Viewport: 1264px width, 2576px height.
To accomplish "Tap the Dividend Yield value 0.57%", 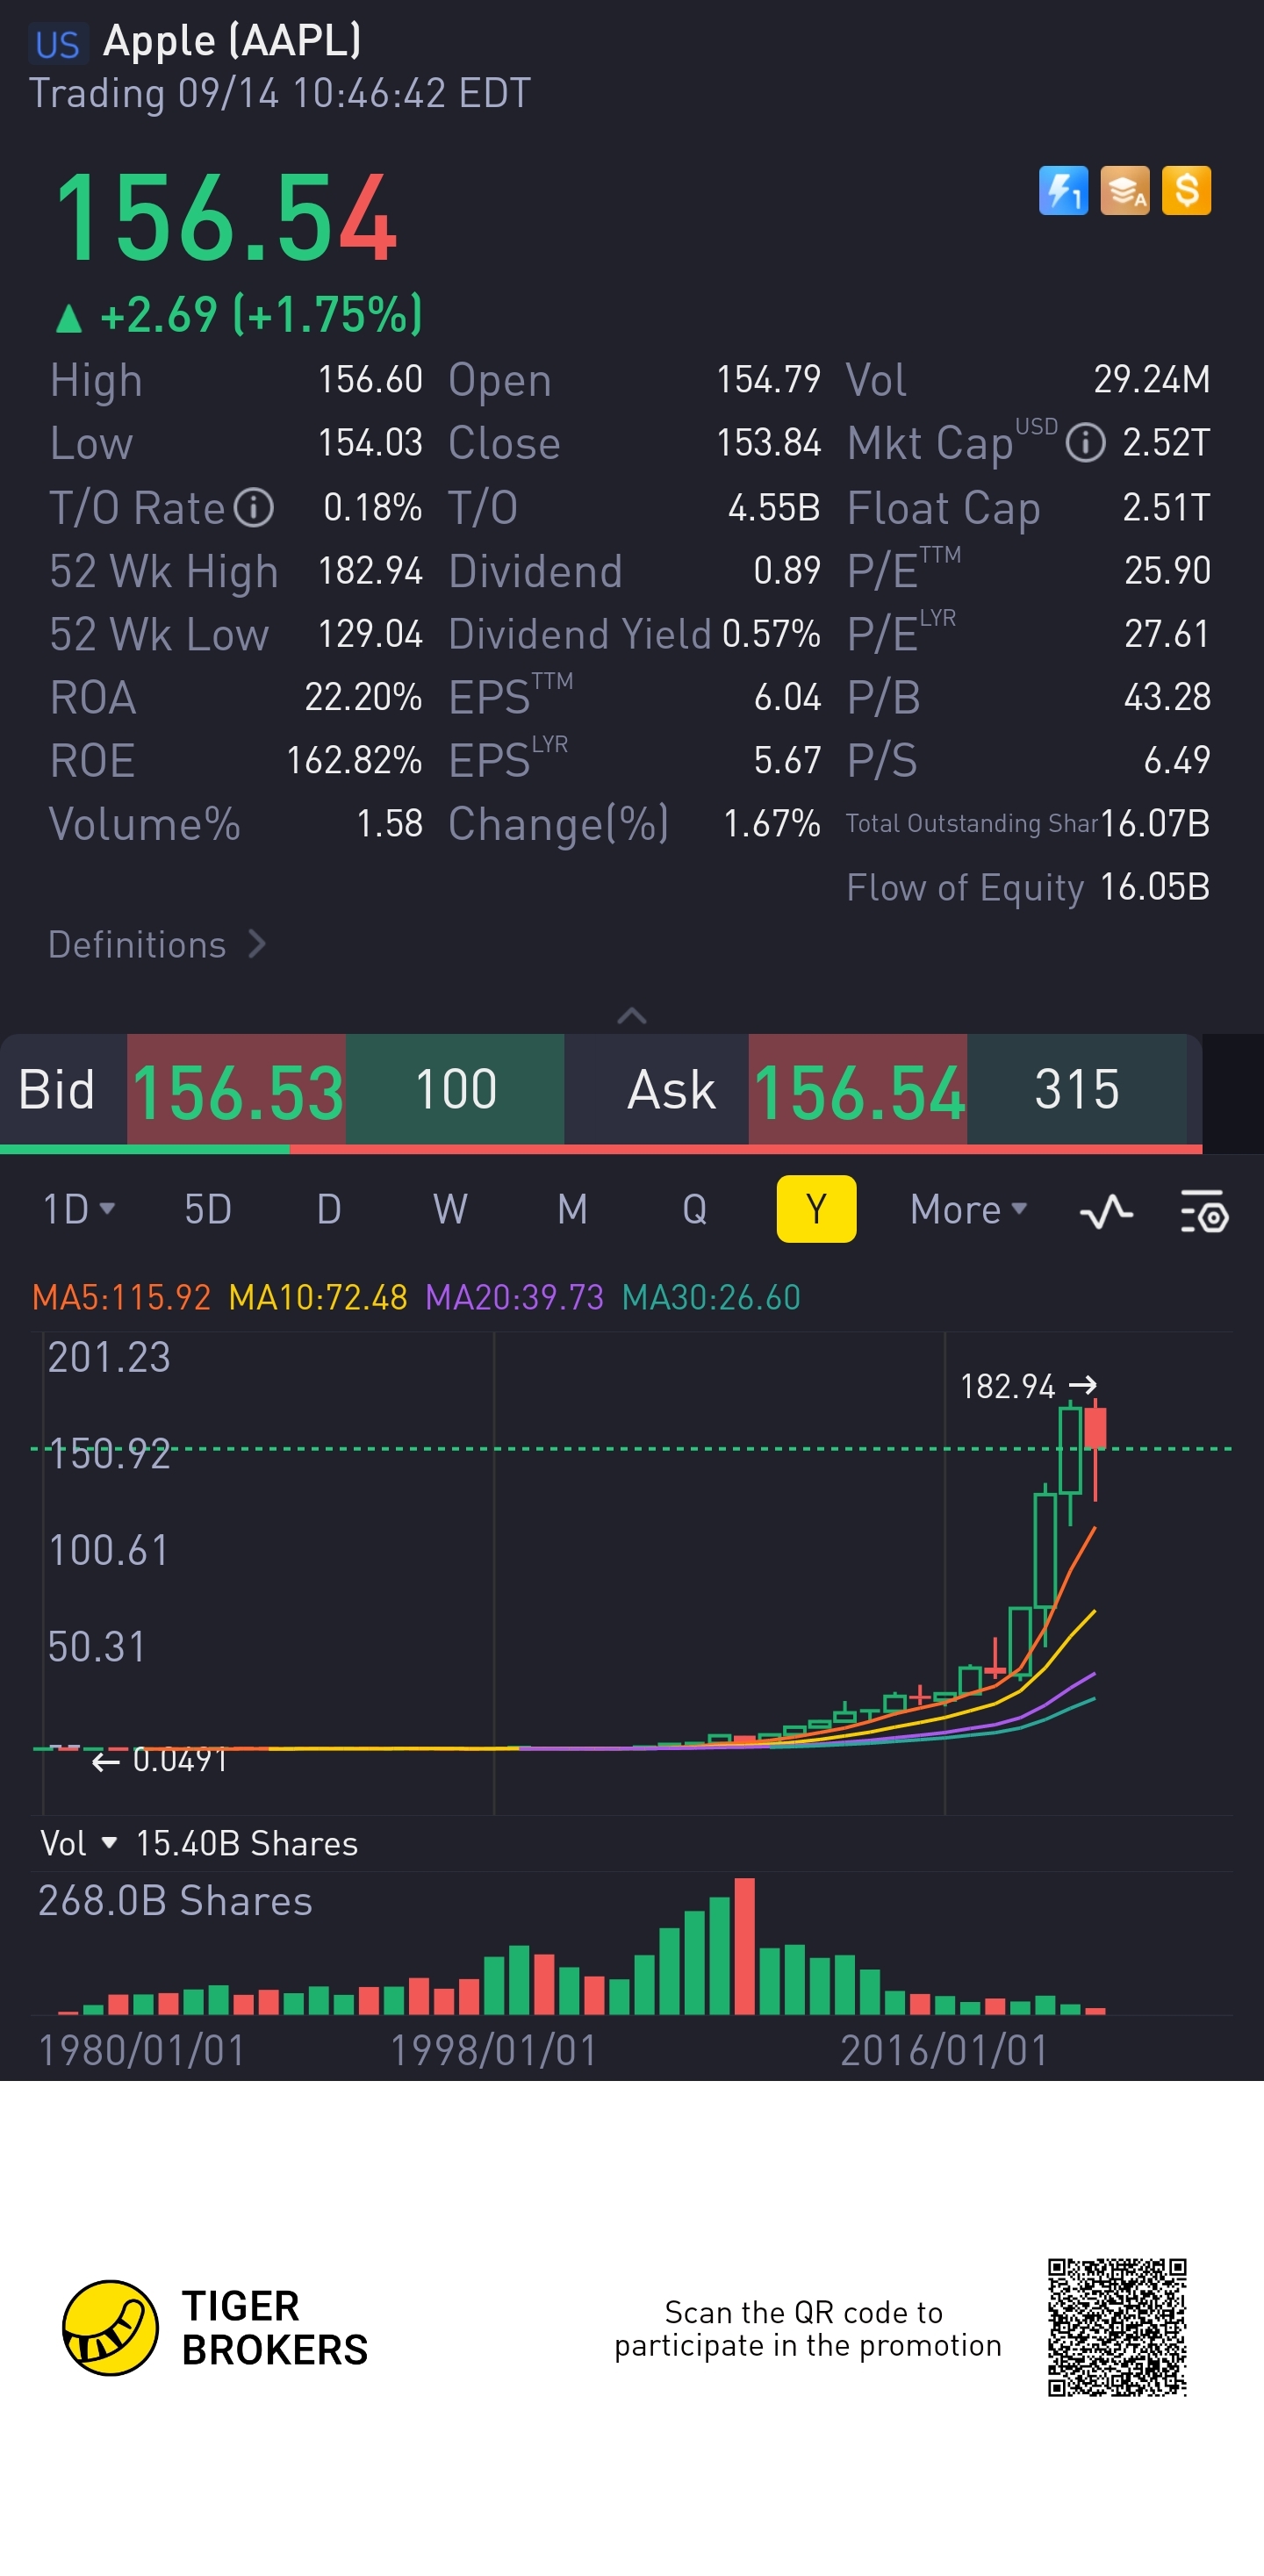I will coord(771,634).
